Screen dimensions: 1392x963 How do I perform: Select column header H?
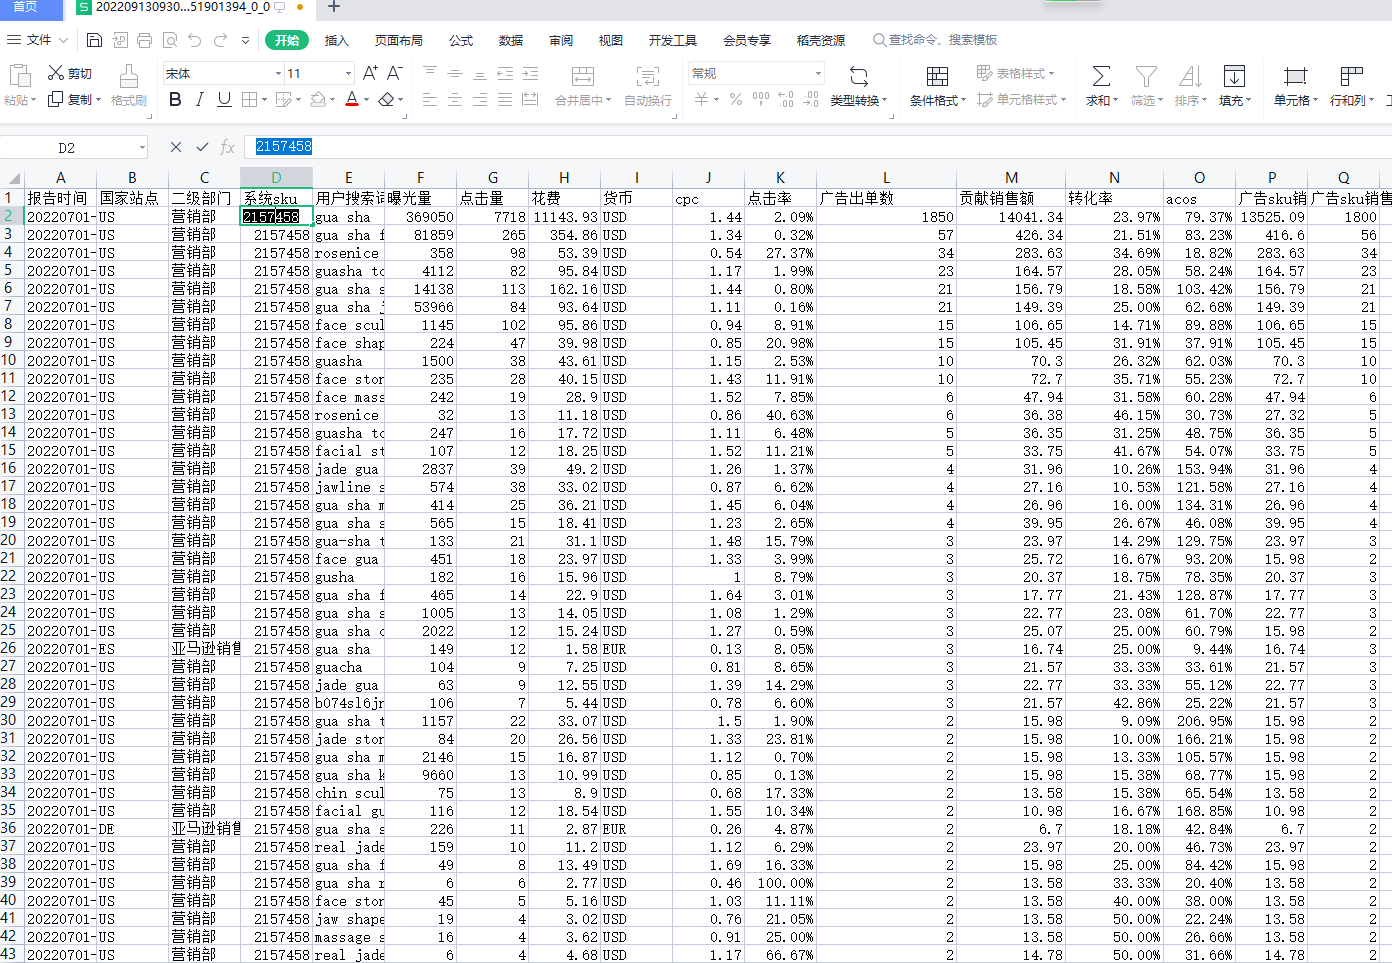564,177
